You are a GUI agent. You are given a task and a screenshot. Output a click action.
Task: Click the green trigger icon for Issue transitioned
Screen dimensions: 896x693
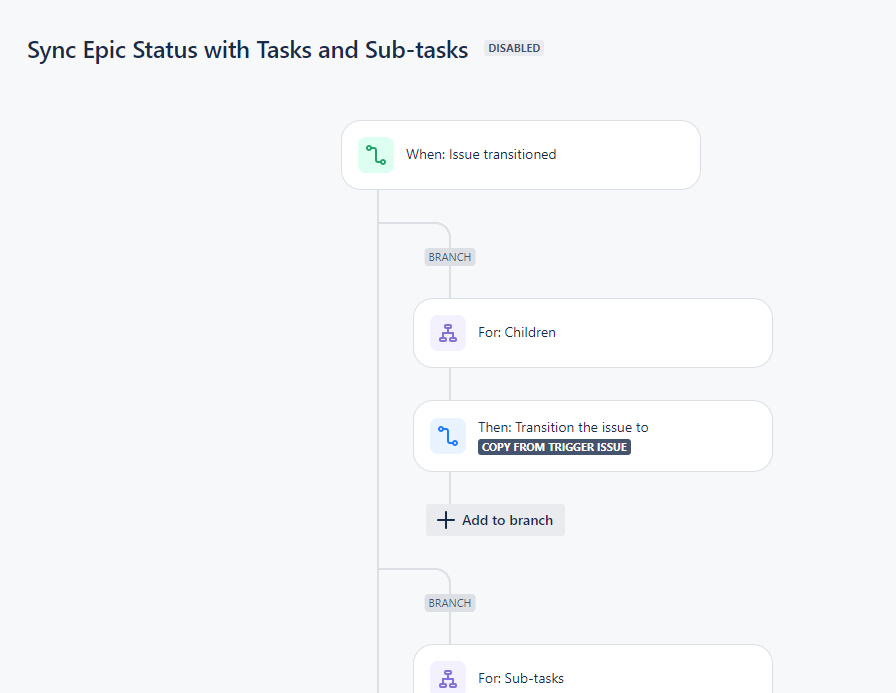(376, 155)
